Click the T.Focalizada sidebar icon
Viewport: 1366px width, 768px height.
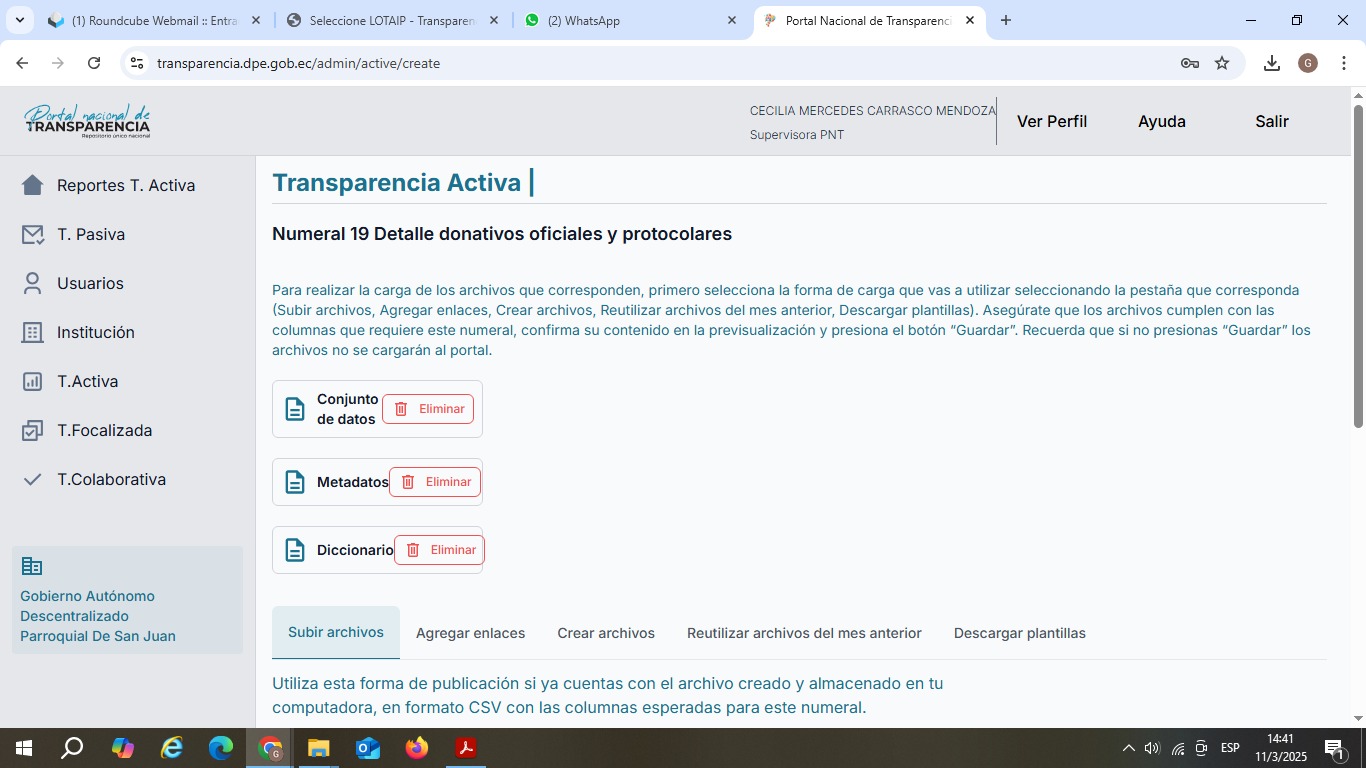[32, 430]
